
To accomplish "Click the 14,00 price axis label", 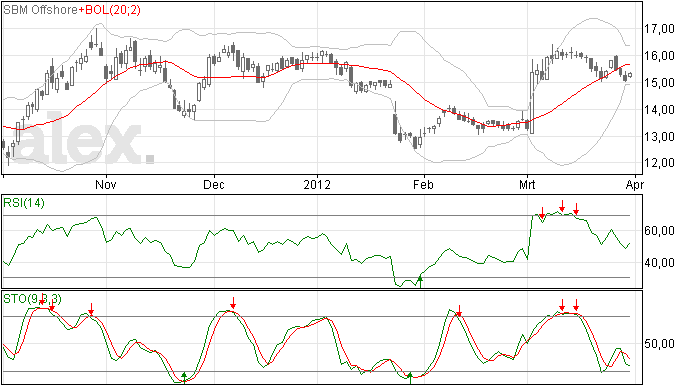I will [x=659, y=110].
